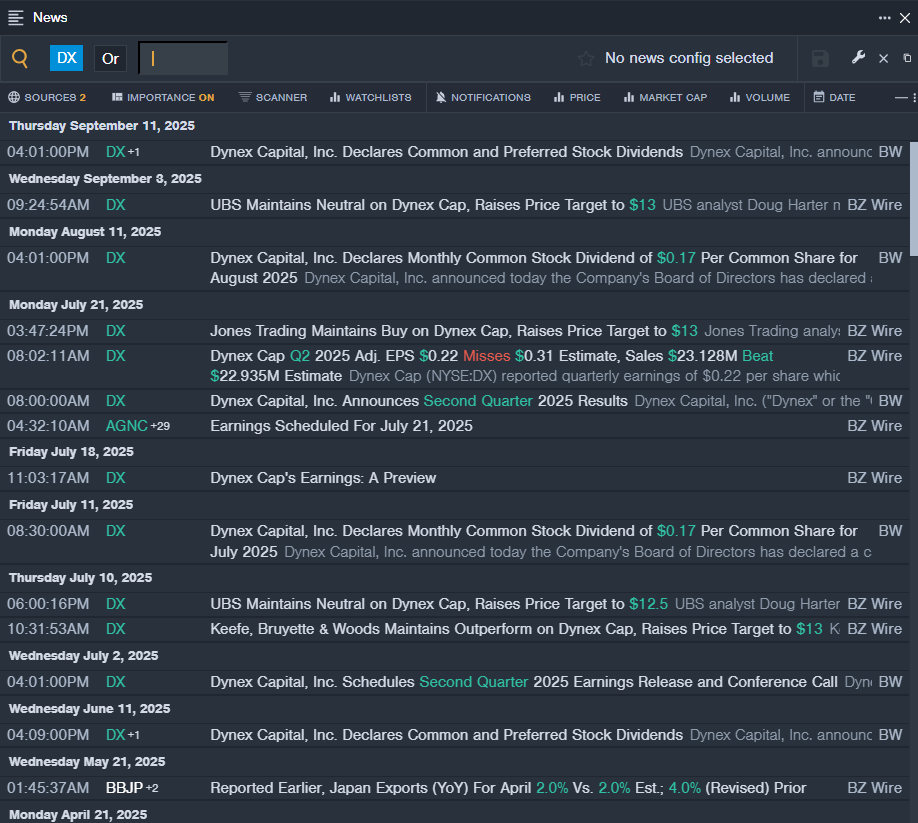Toggle the Or search operator
The width and height of the screenshot is (918, 823).
[110, 58]
